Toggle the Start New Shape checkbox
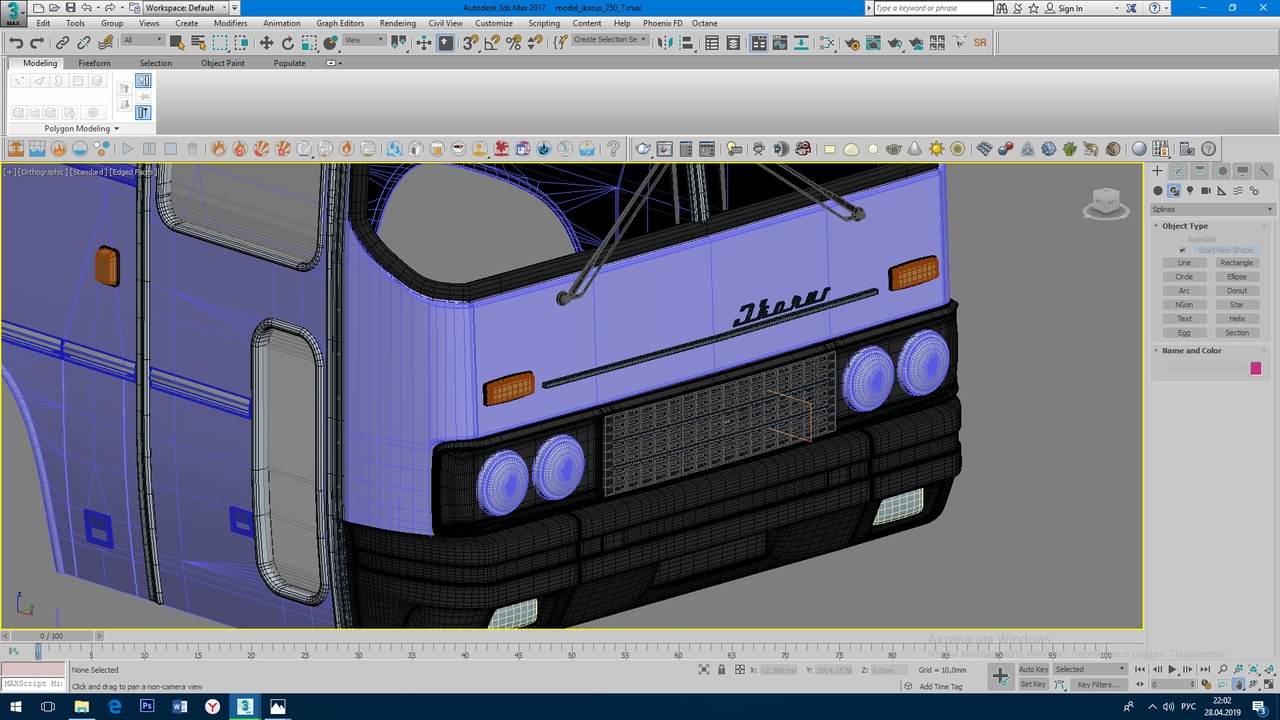This screenshot has width=1280, height=720. click(x=1183, y=250)
